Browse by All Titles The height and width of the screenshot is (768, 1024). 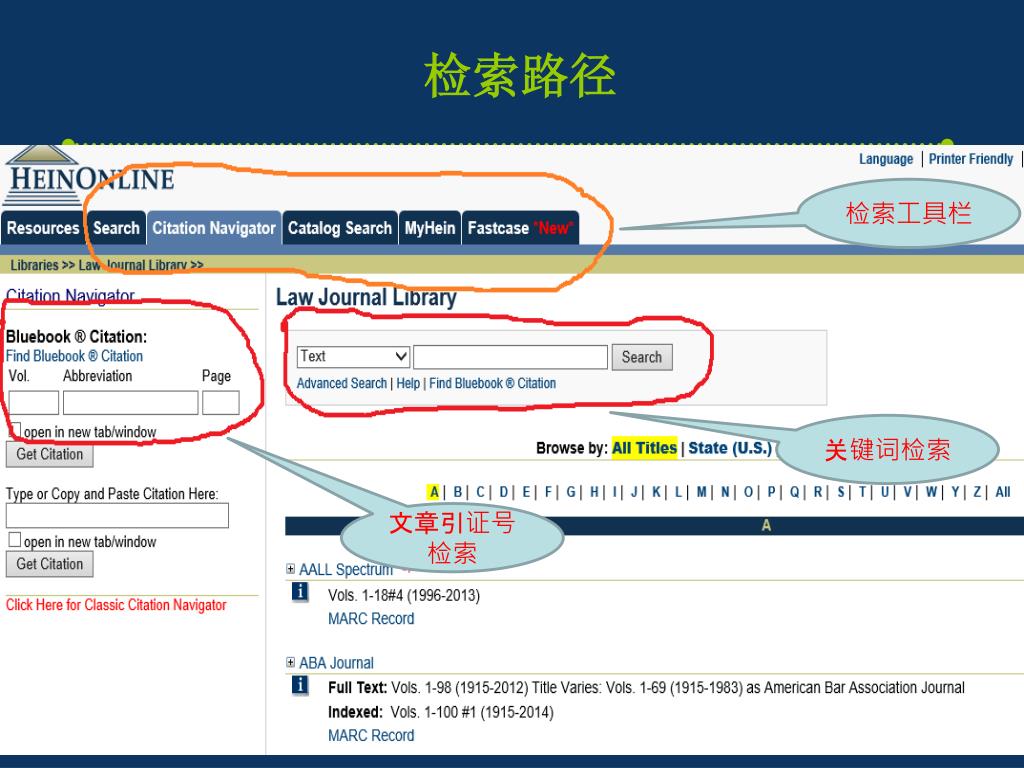[644, 448]
